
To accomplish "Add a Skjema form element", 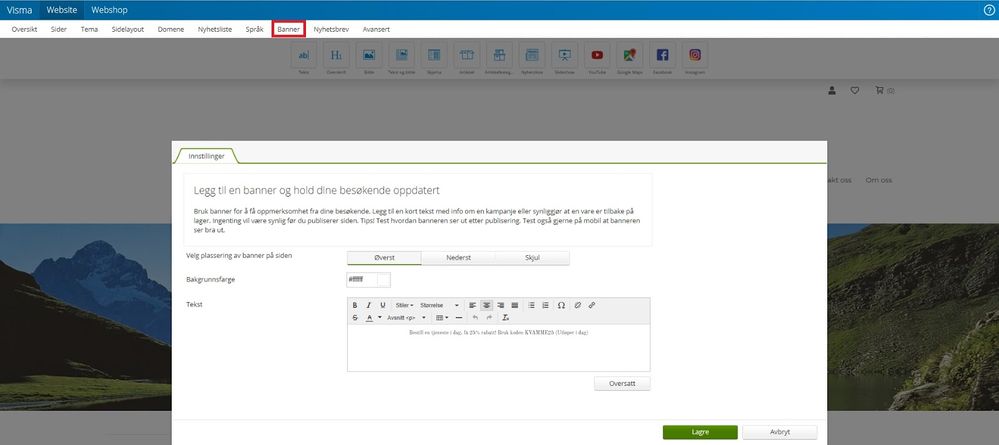I will (x=434, y=55).
